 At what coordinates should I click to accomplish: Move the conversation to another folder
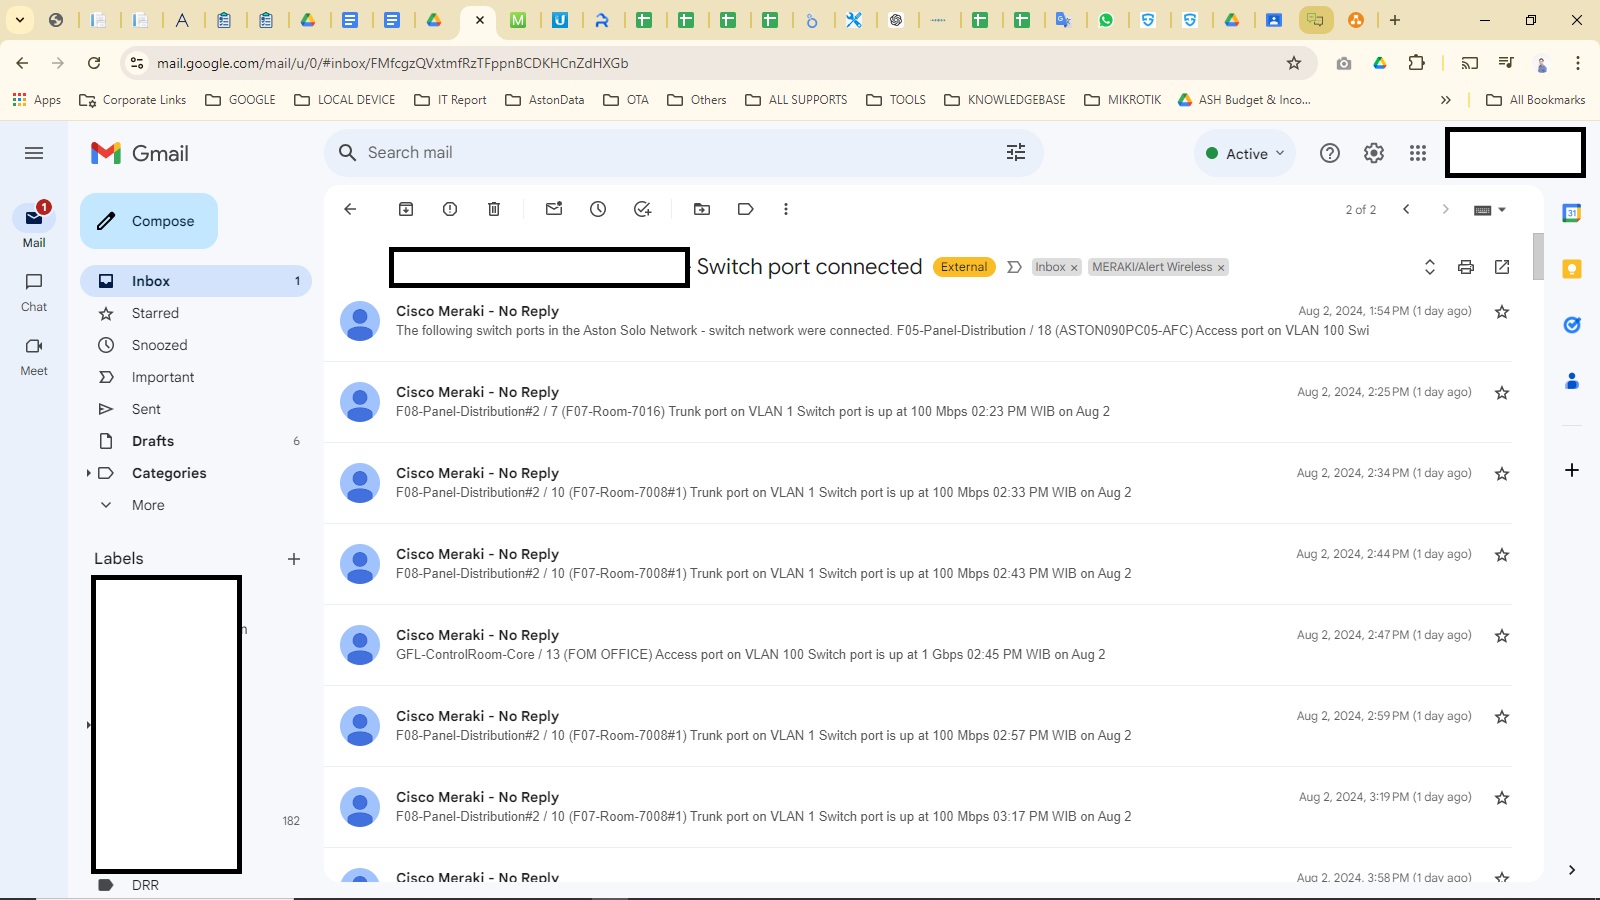pos(701,209)
